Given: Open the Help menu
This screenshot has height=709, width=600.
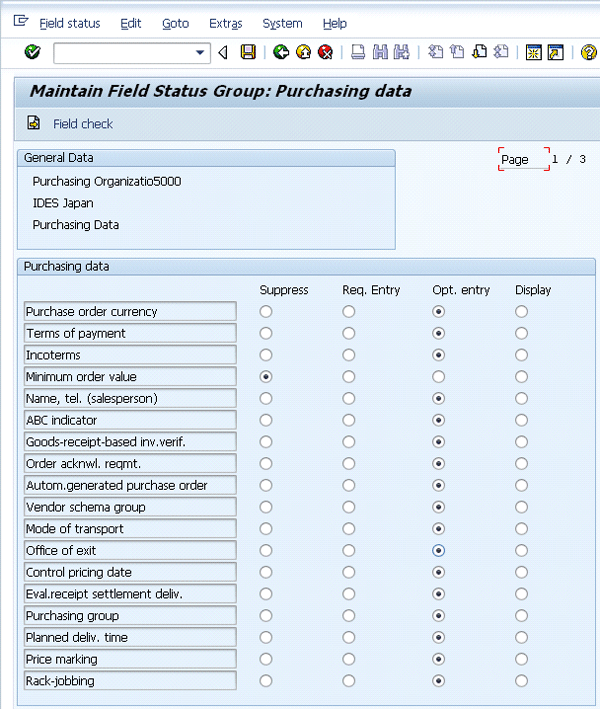Looking at the screenshot, I should click(x=335, y=24).
